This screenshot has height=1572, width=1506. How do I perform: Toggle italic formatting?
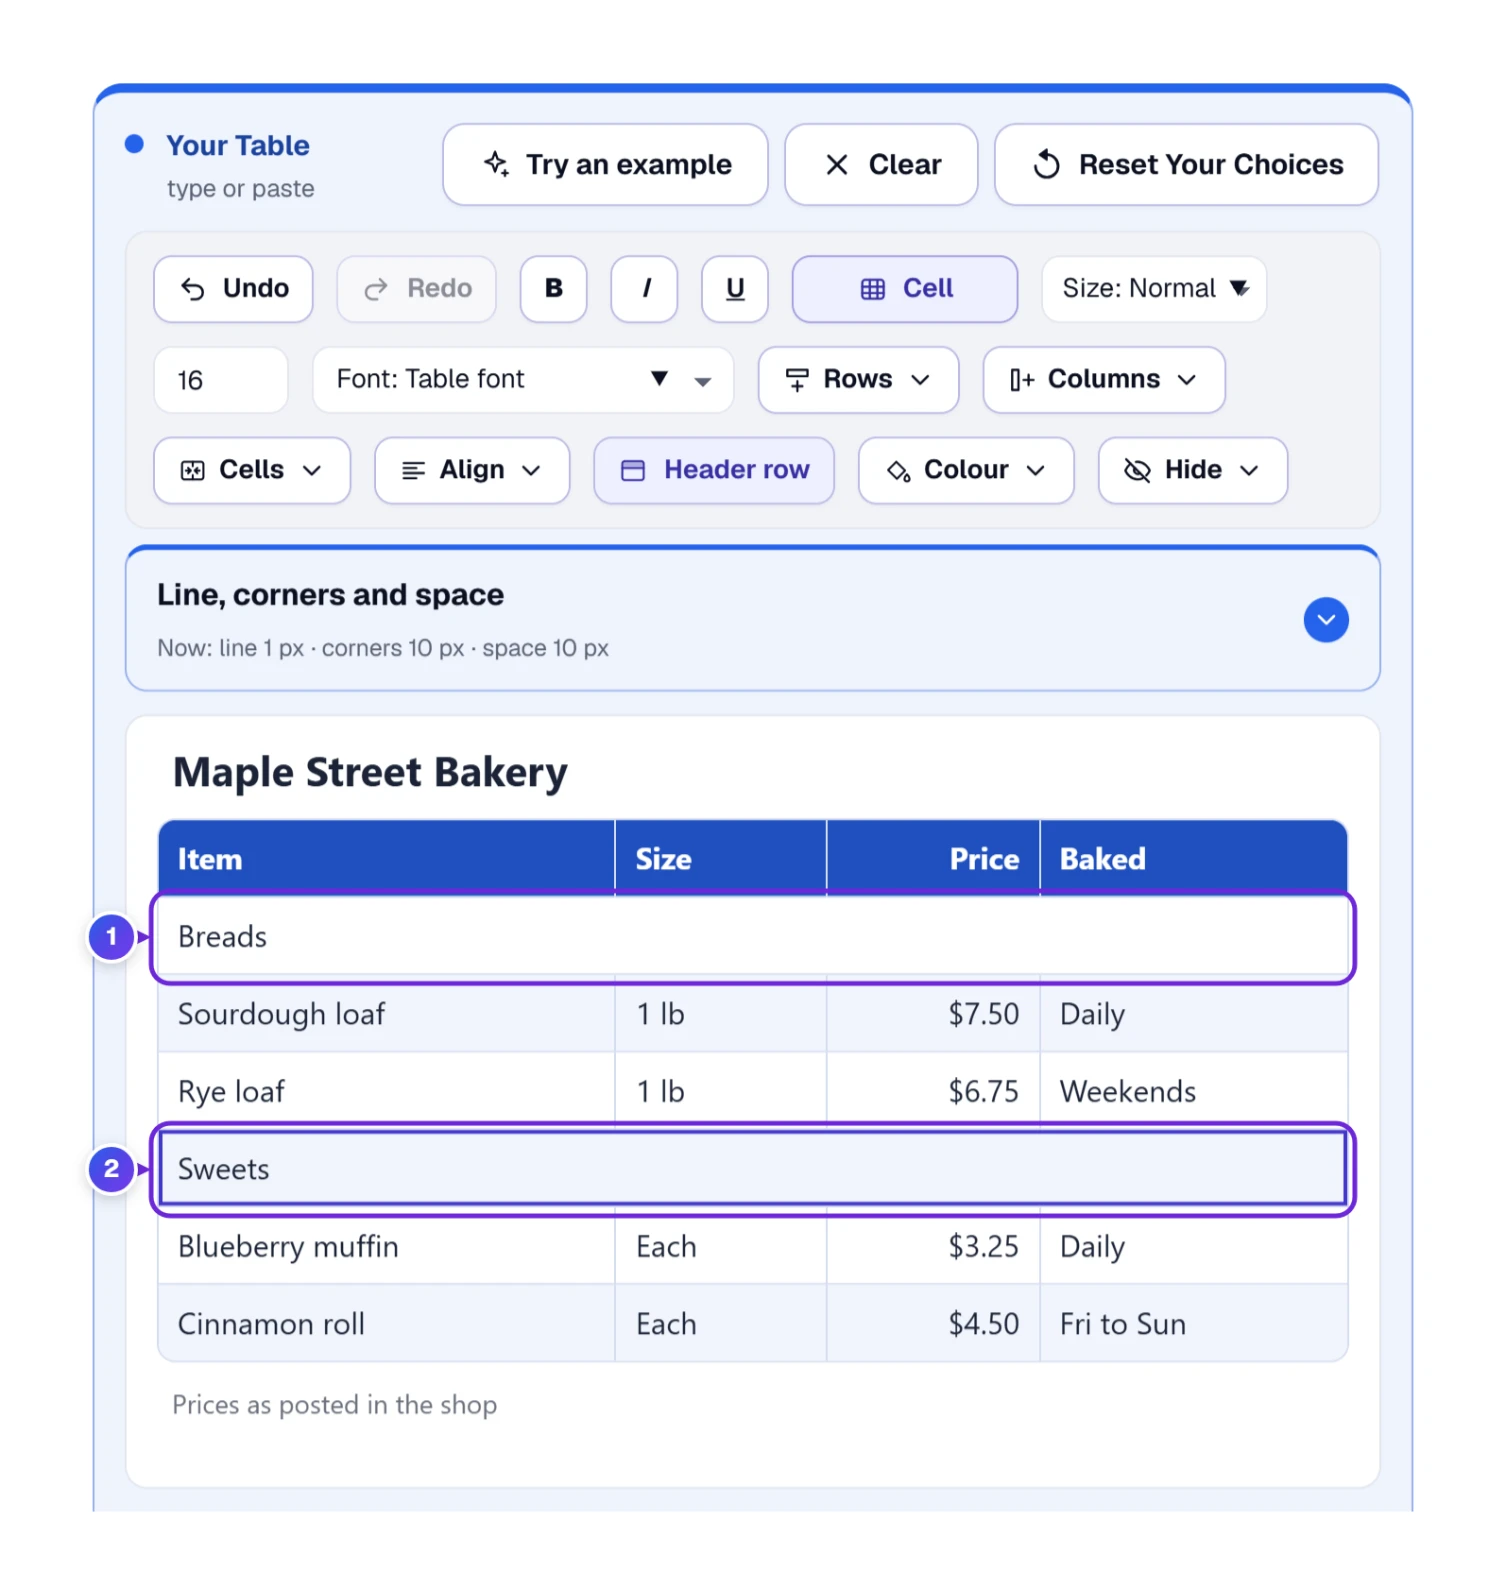[x=644, y=289]
